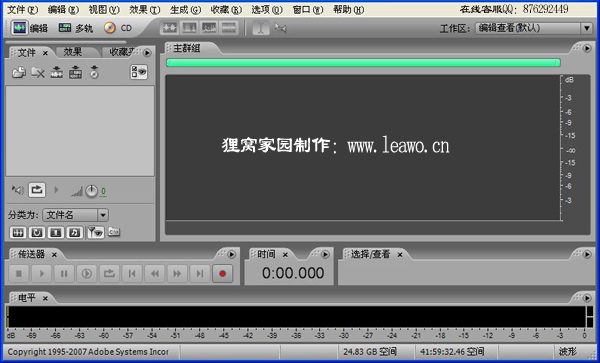Click the Play transport button
This screenshot has height=363, width=600.
pyautogui.click(x=41, y=273)
